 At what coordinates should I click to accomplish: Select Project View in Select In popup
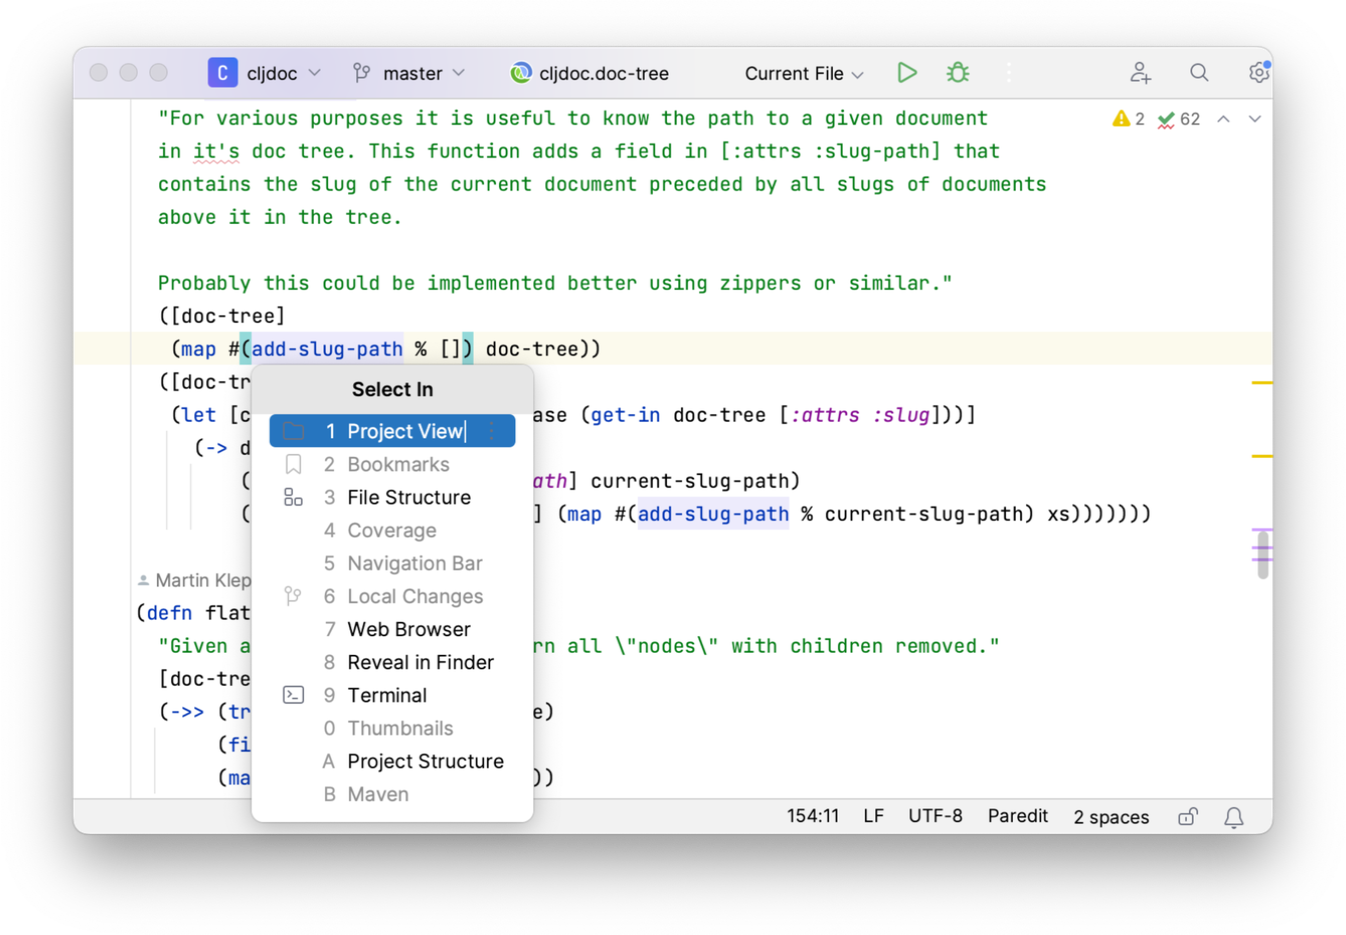[x=392, y=431]
